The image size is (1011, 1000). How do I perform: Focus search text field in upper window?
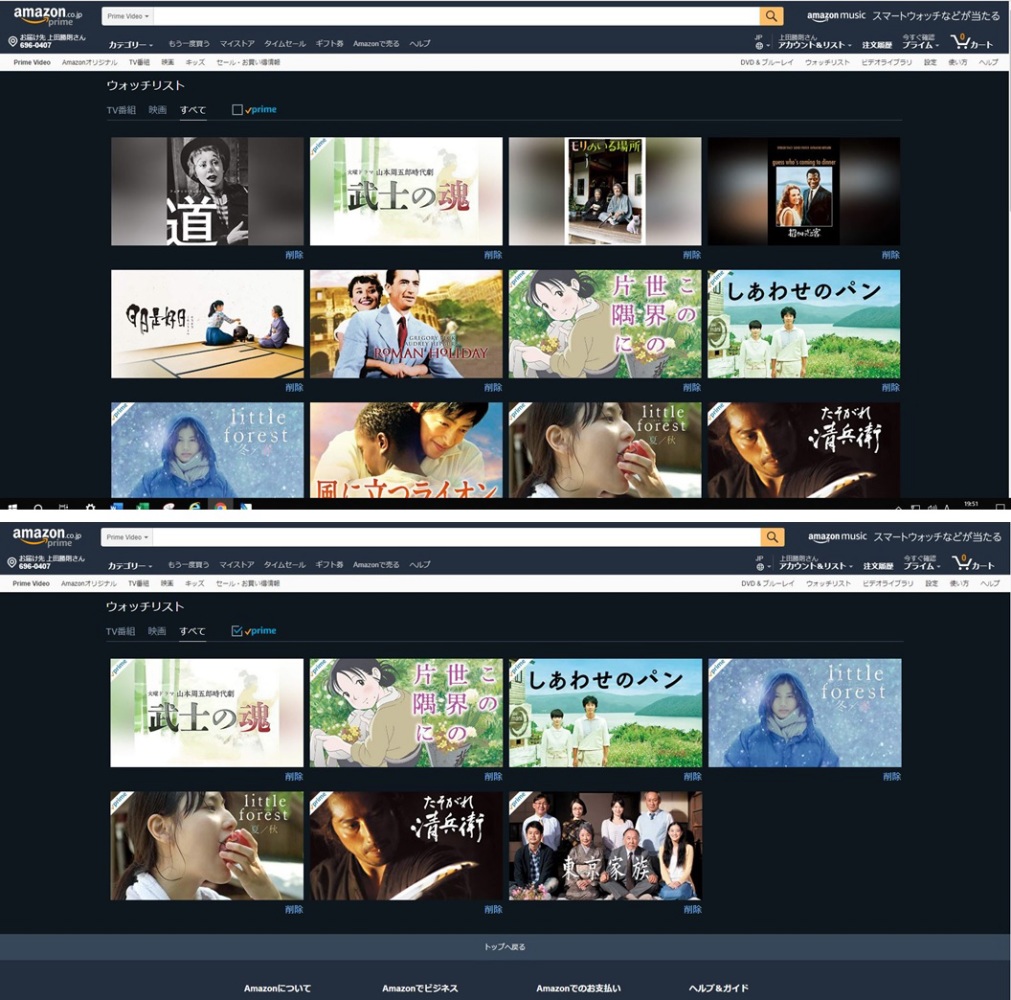coord(456,16)
